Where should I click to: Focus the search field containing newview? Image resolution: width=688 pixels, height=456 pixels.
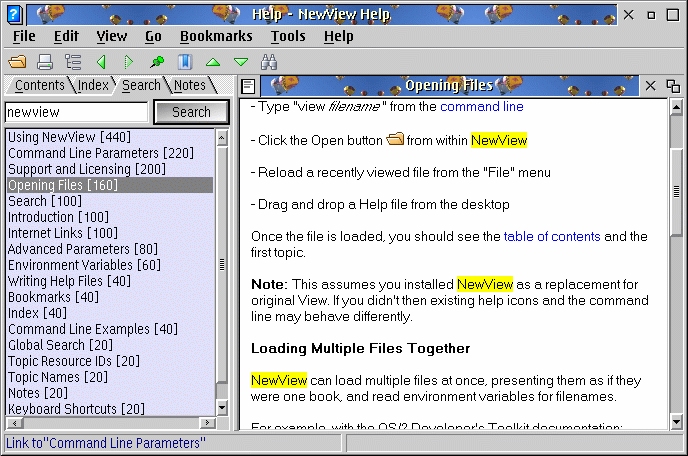tap(77, 112)
